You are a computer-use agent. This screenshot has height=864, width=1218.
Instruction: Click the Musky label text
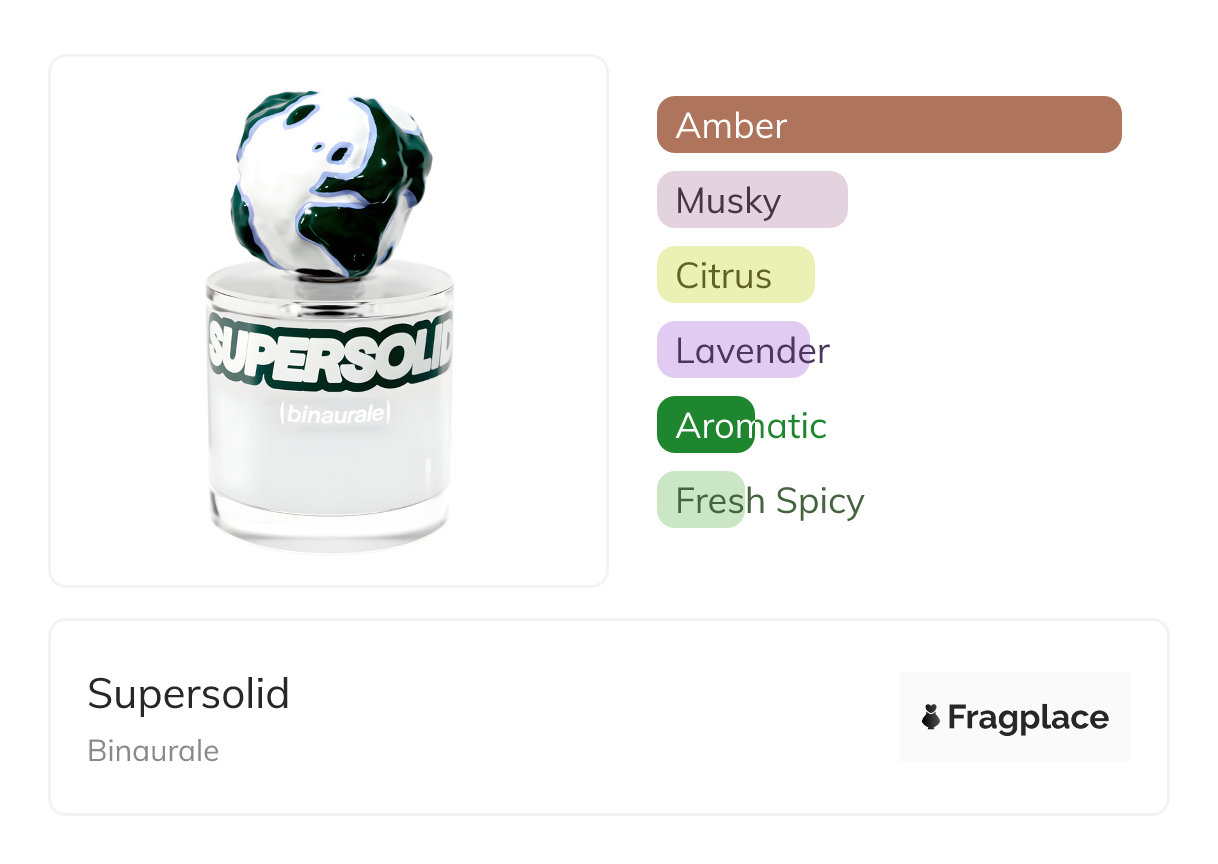coord(728,201)
